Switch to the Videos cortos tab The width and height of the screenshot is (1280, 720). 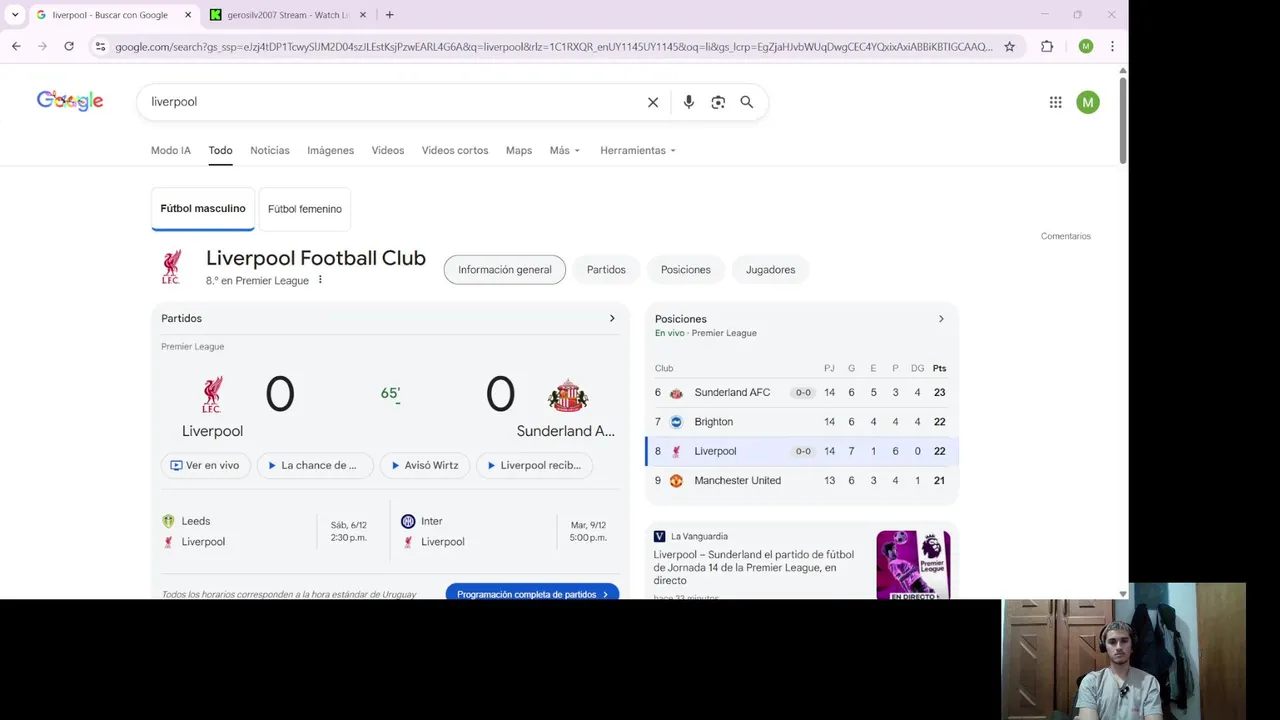[x=455, y=150]
